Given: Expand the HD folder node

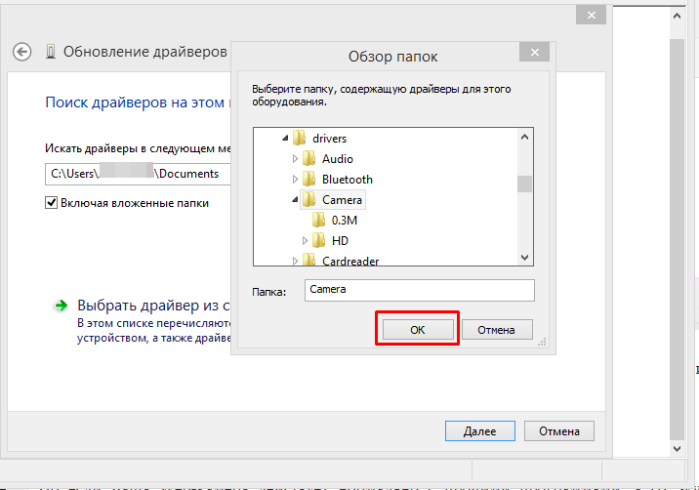Looking at the screenshot, I should pos(304,241).
